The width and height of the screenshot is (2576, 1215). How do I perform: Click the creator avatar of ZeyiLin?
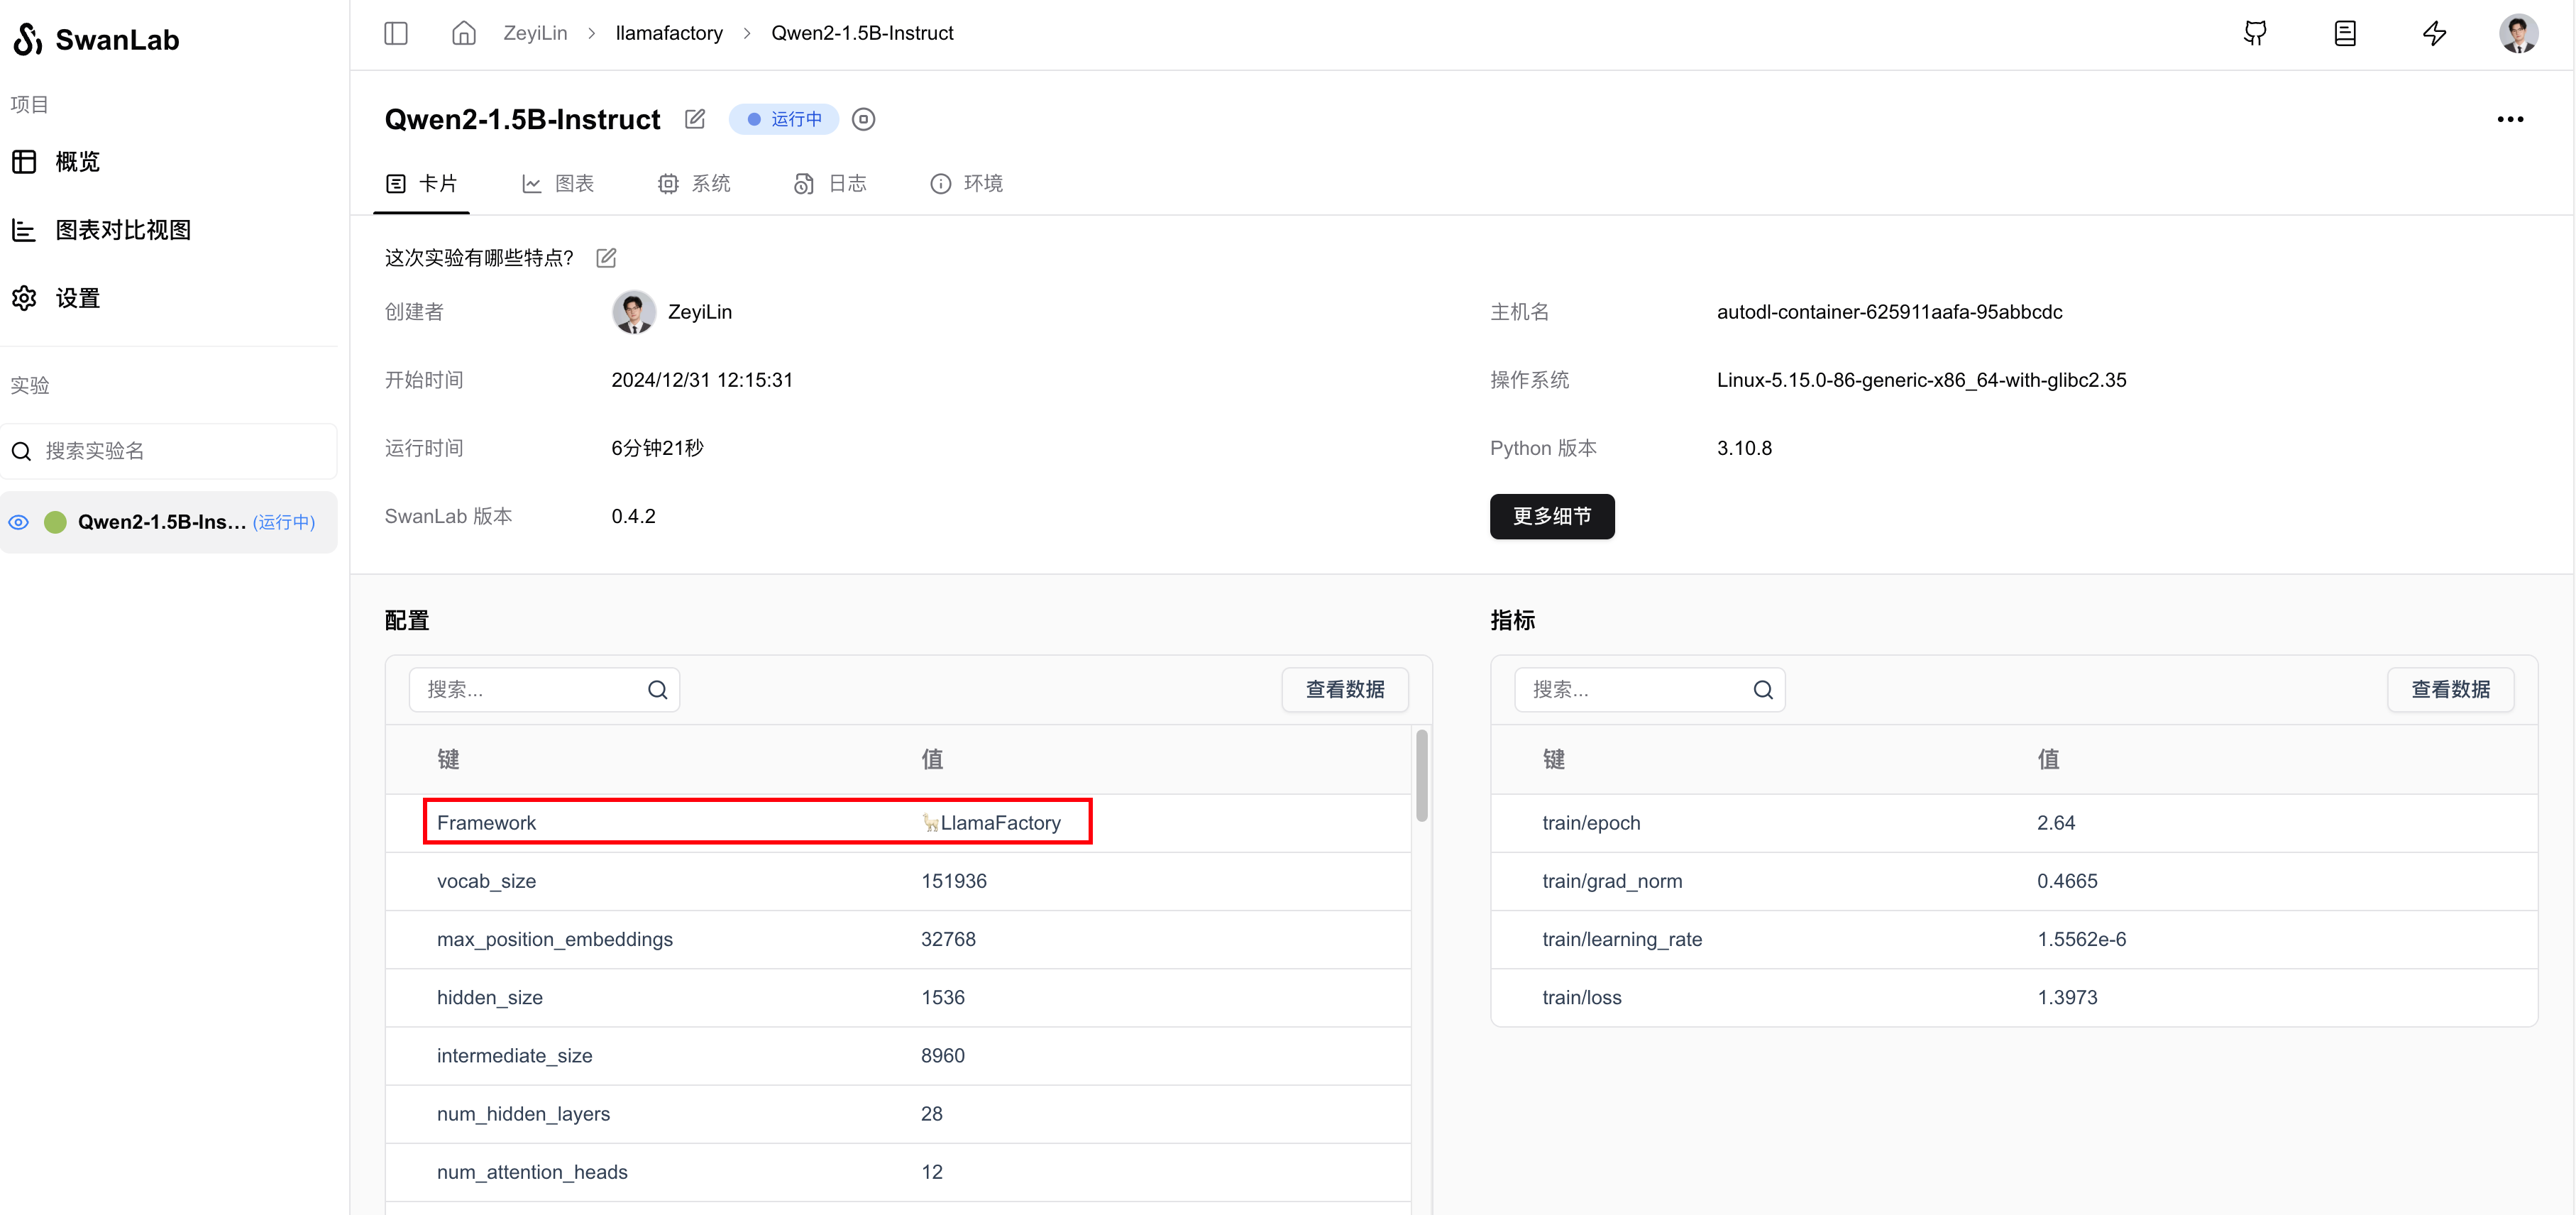click(634, 312)
